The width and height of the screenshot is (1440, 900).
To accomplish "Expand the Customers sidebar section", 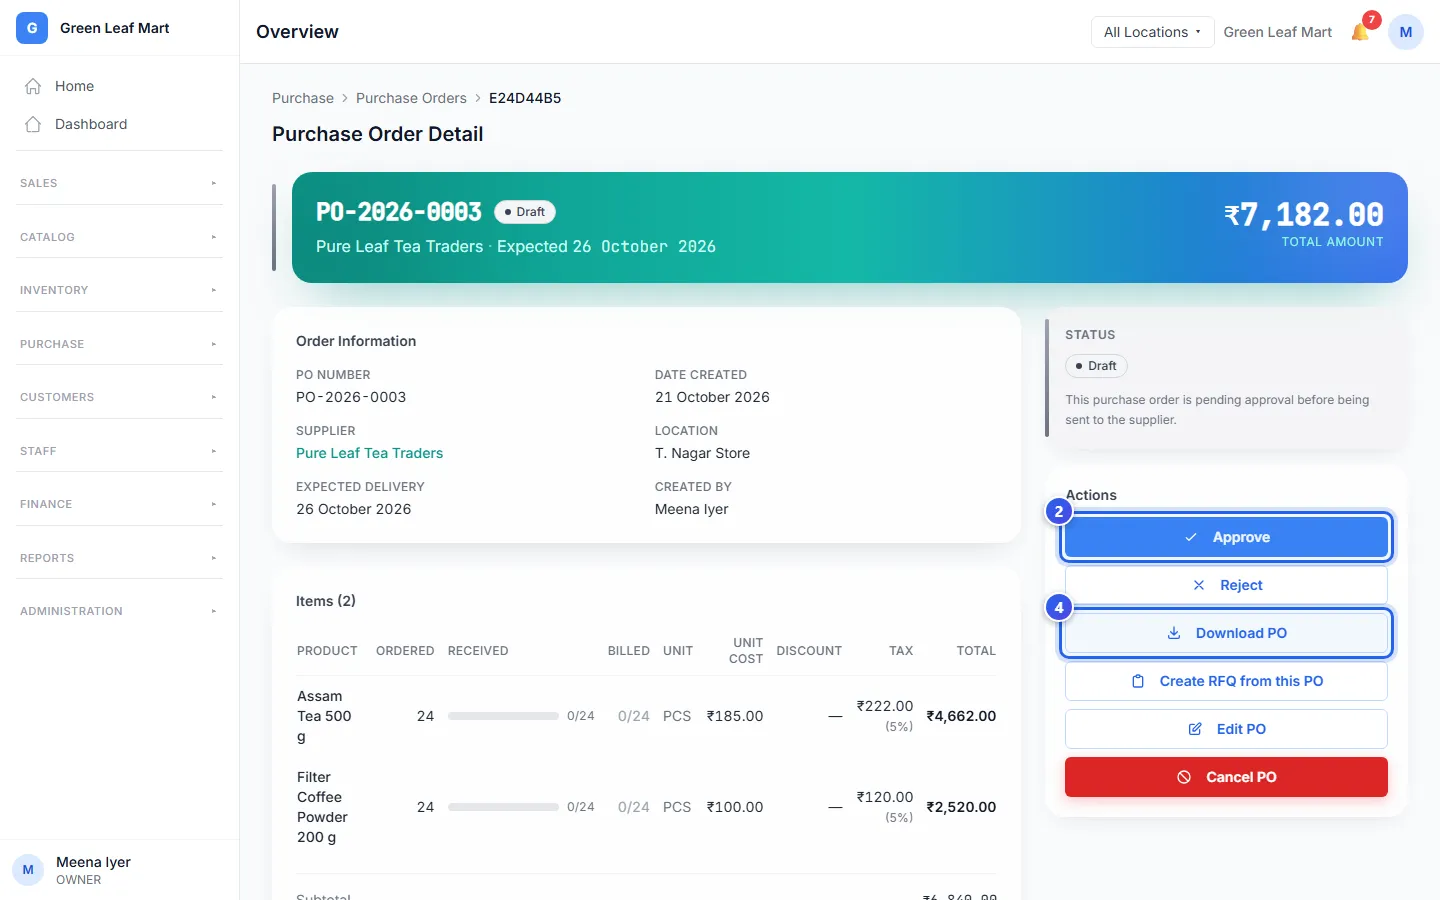I will (119, 397).
